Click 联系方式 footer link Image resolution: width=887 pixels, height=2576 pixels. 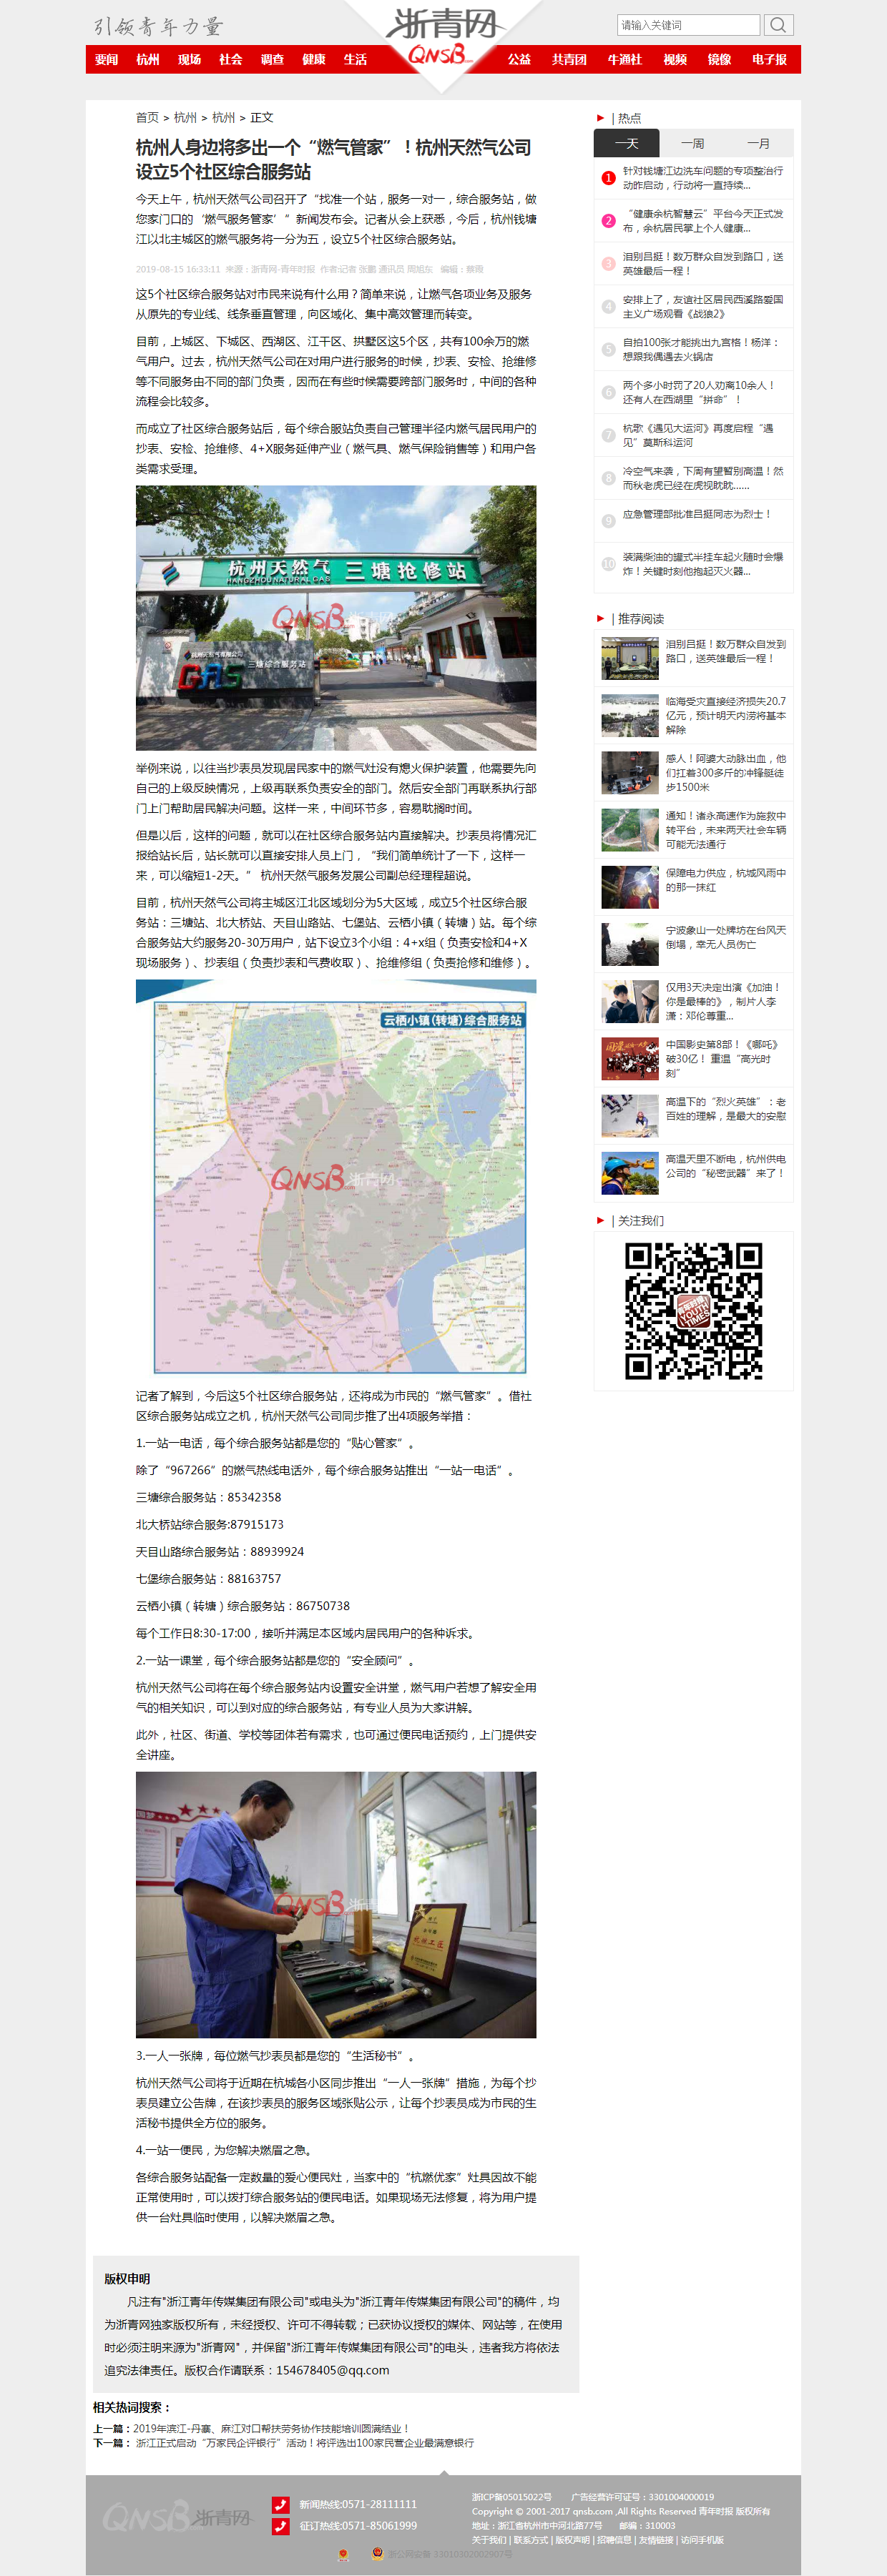(531, 2540)
